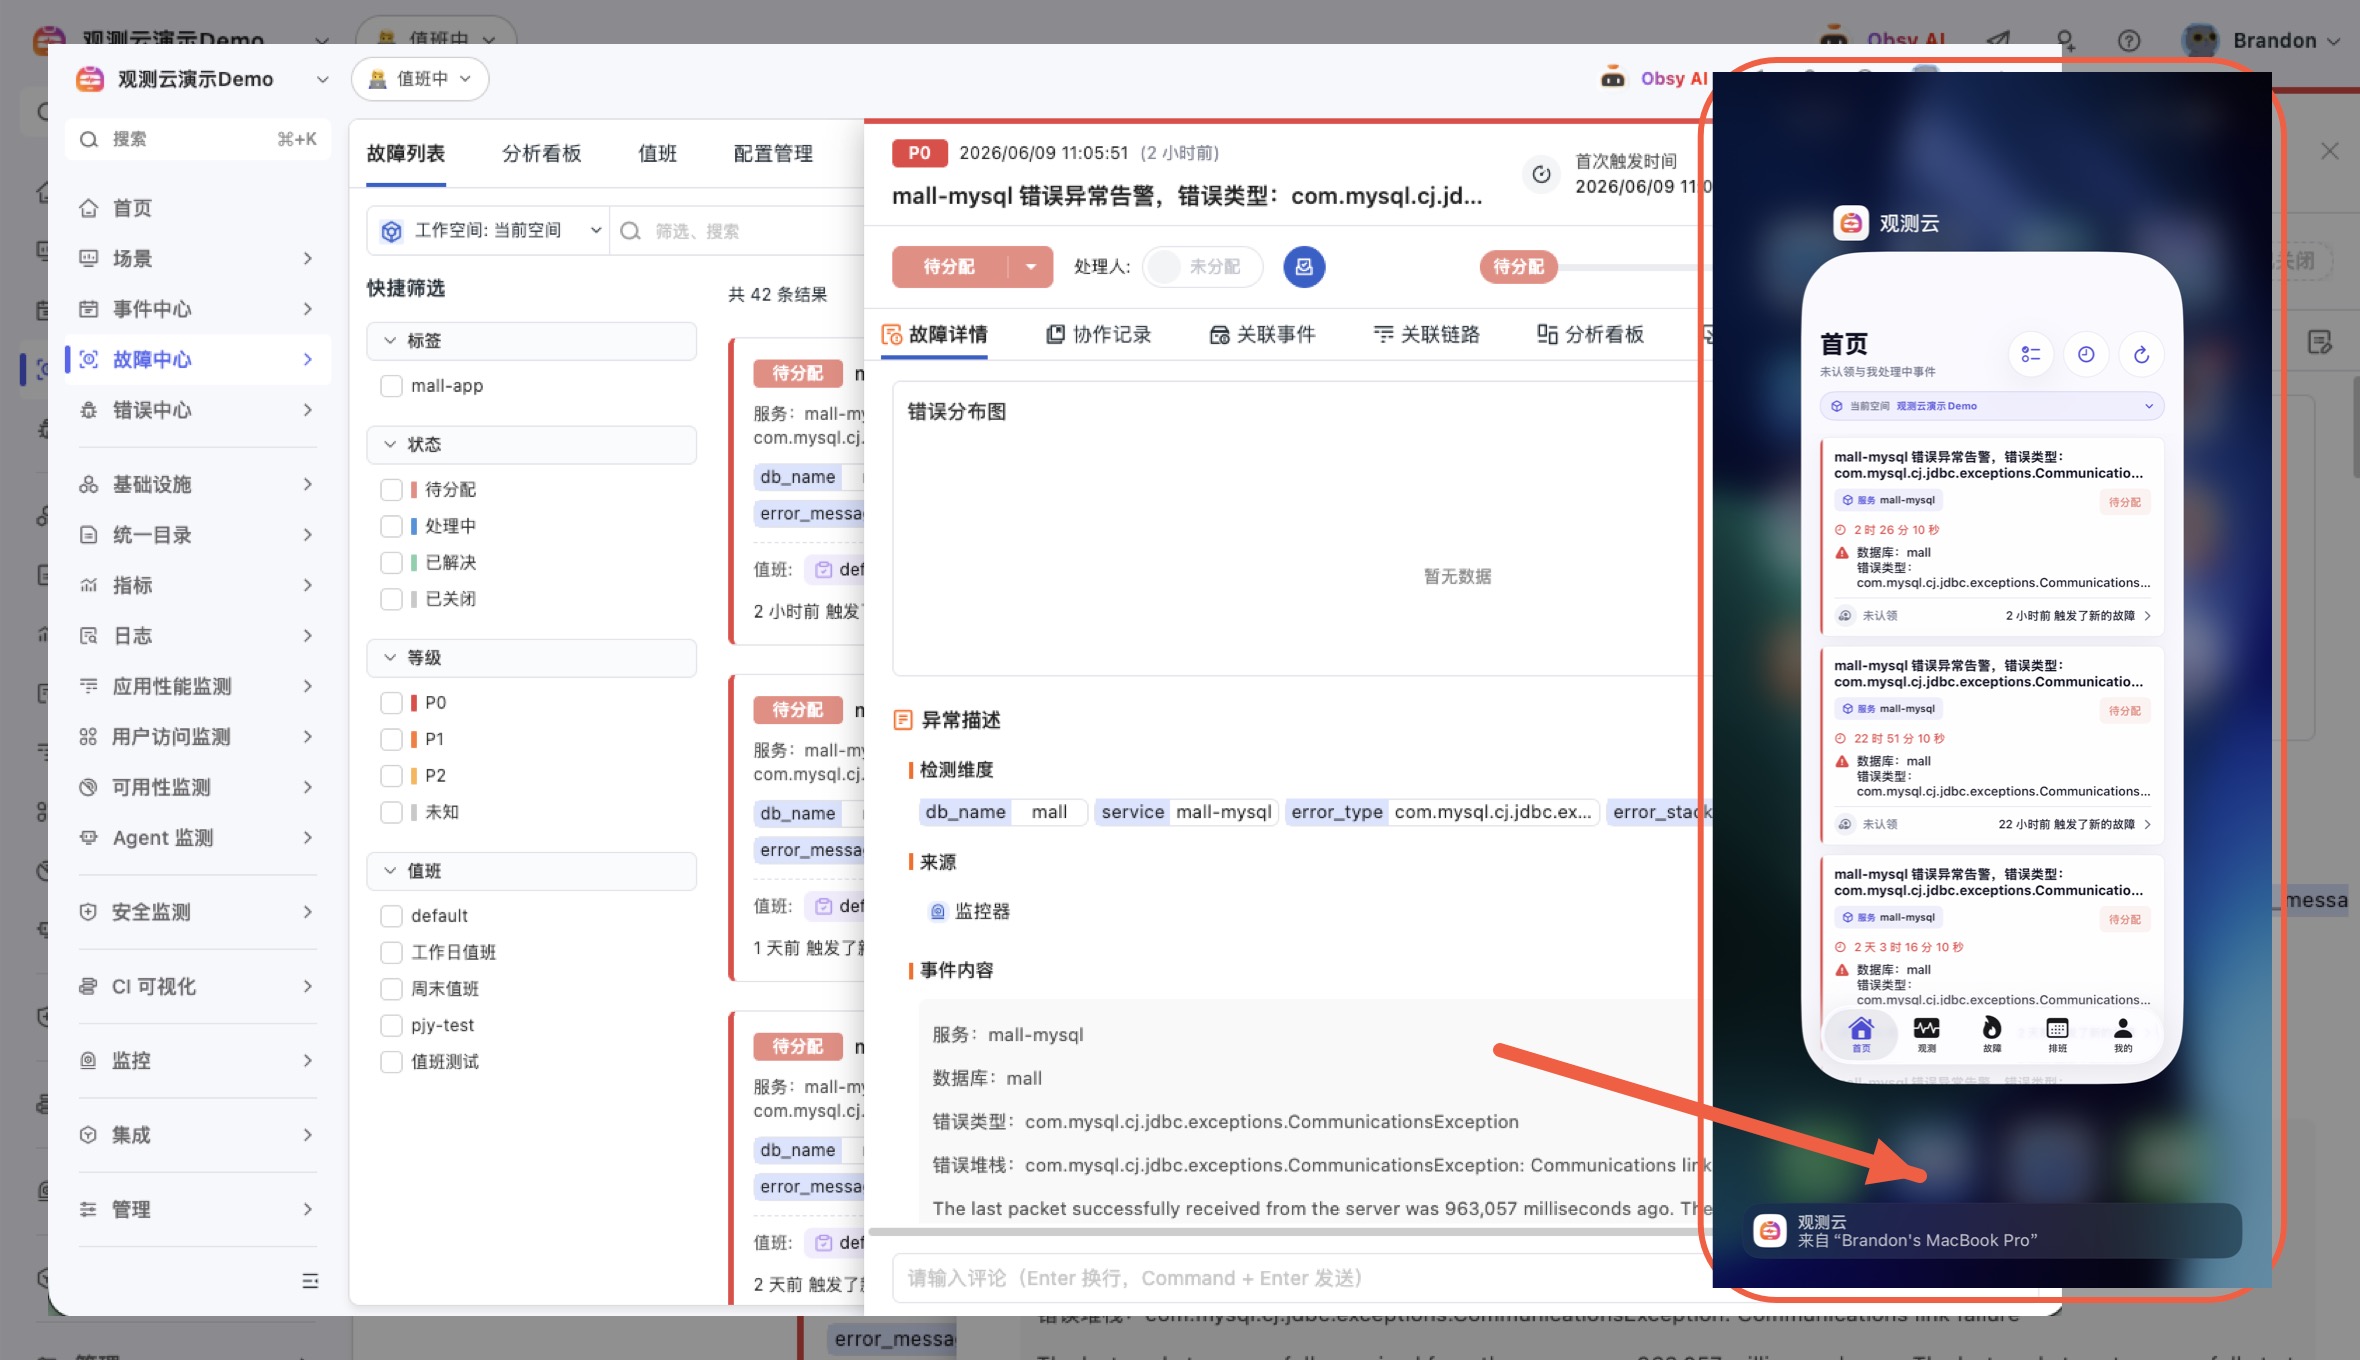Collapse the 标签 filter section

tap(531, 341)
